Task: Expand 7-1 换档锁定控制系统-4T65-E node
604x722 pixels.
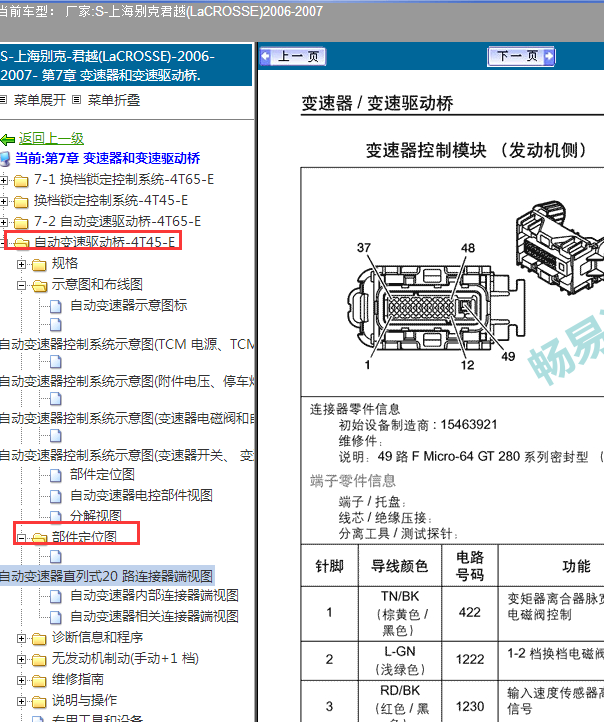Action: click(x=4, y=180)
